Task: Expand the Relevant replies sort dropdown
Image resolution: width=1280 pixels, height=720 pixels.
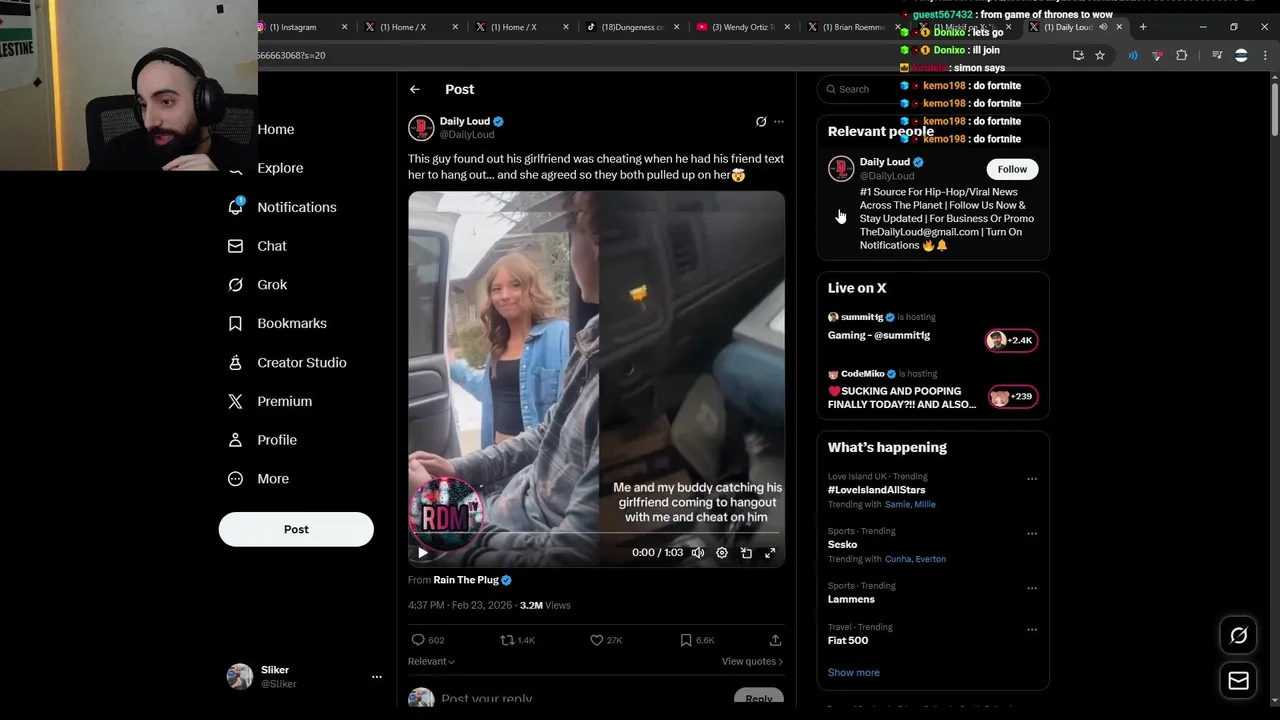Action: pyautogui.click(x=431, y=661)
